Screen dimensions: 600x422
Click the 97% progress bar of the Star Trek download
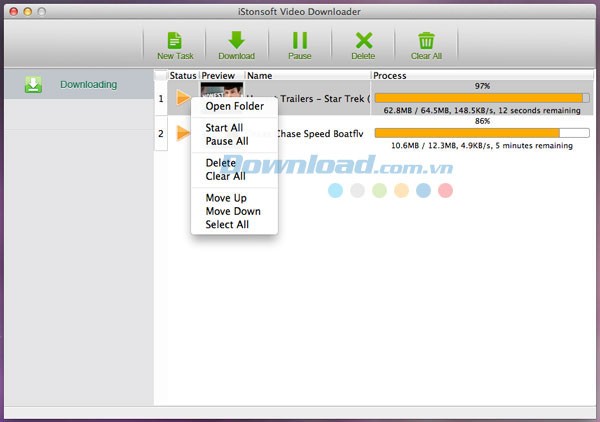(482, 98)
